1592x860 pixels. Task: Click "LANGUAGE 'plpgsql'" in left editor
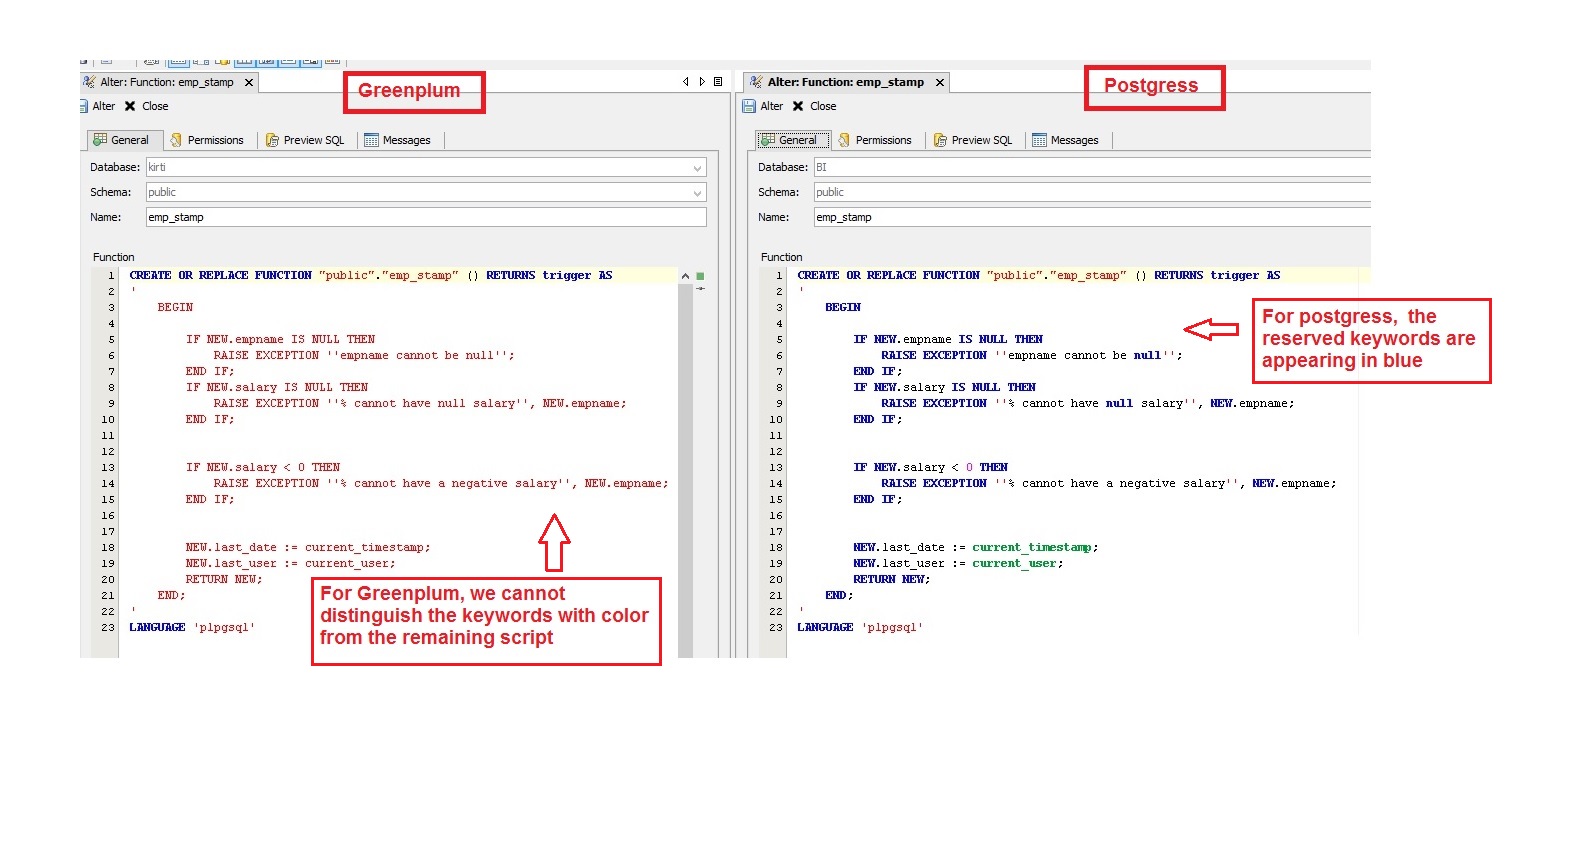(x=193, y=627)
